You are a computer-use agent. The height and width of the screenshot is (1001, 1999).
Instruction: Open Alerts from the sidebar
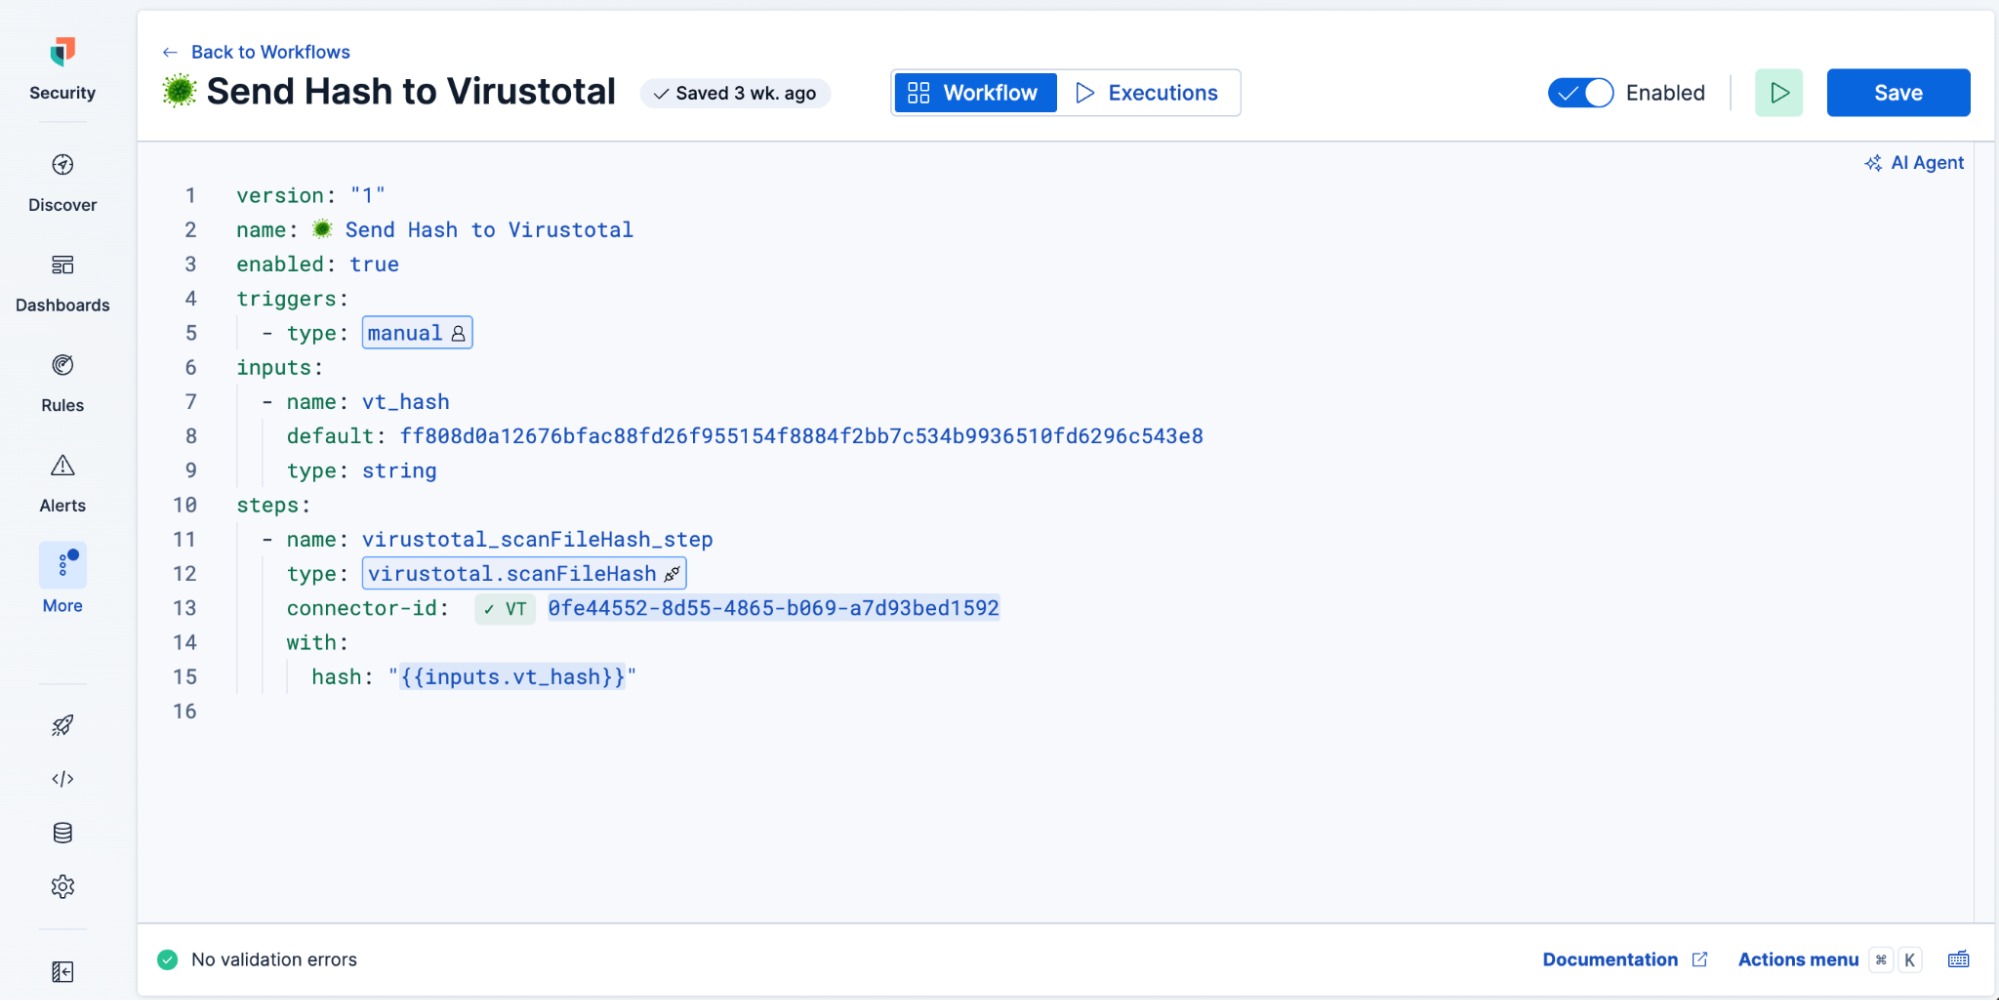62,483
